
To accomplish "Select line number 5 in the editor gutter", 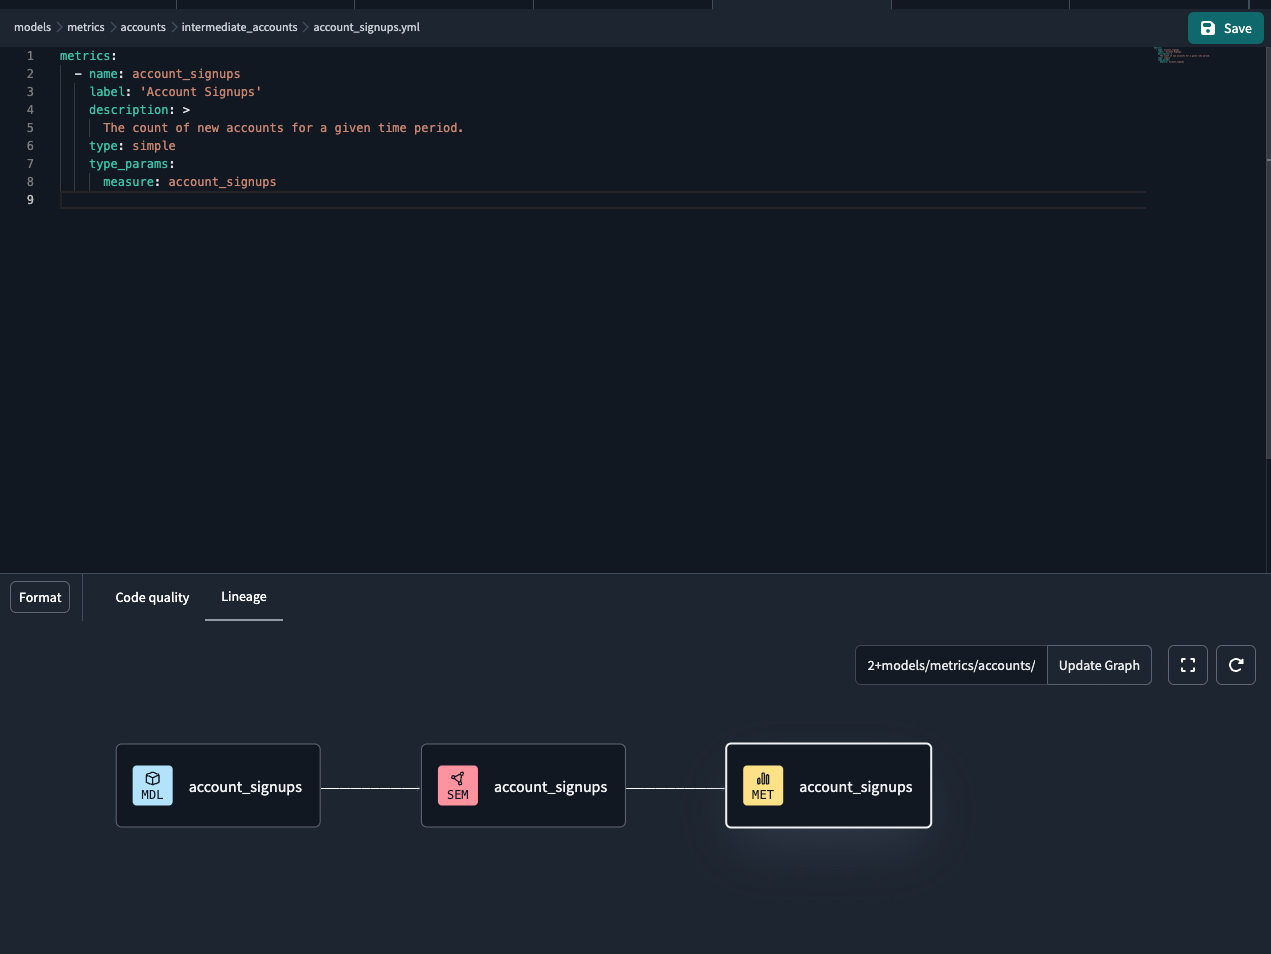I will tap(30, 127).
